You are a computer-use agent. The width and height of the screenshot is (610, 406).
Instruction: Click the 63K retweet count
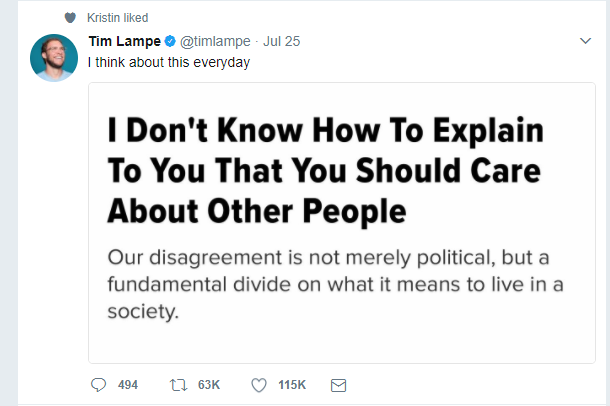(x=209, y=385)
